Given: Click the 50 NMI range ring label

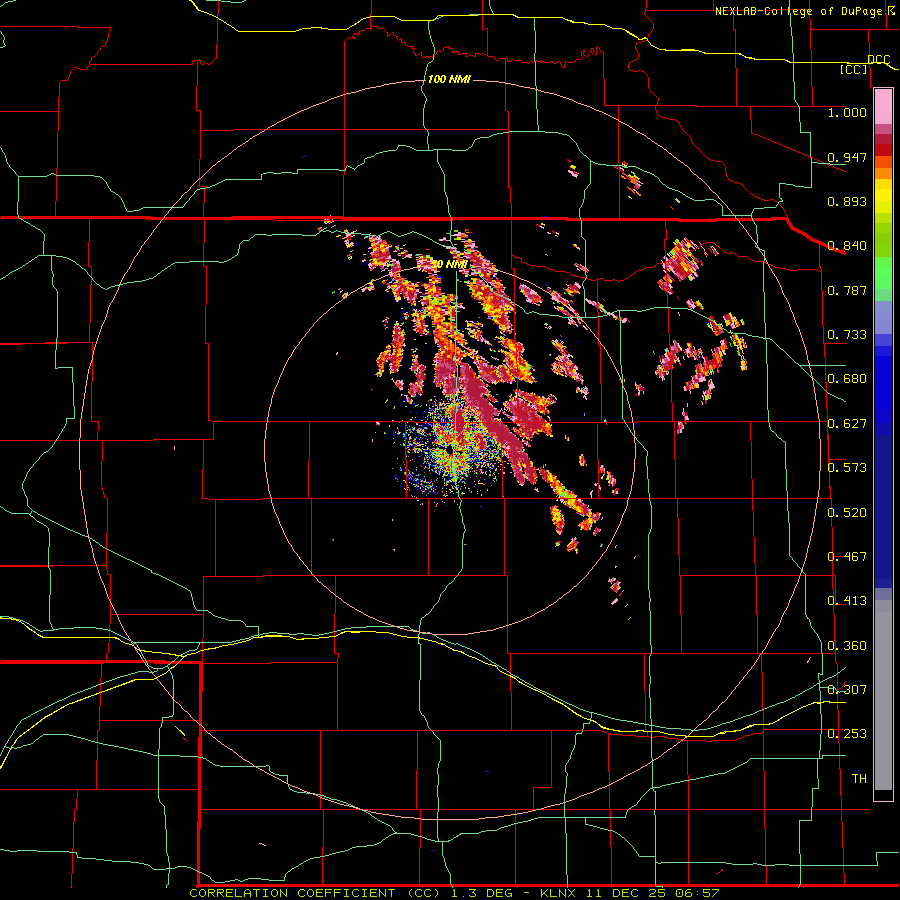Looking at the screenshot, I should click(449, 264).
